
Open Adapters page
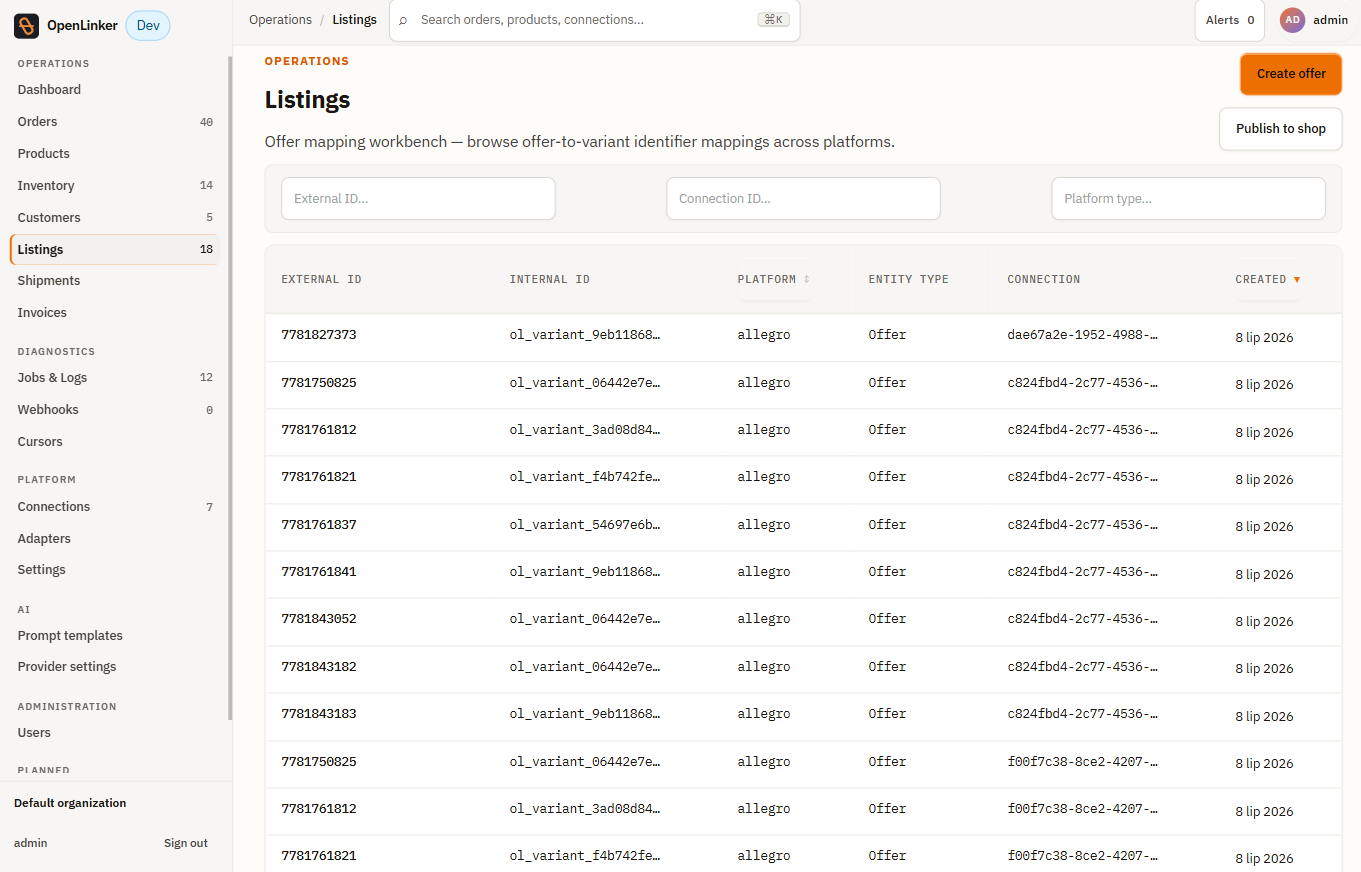(115, 539)
